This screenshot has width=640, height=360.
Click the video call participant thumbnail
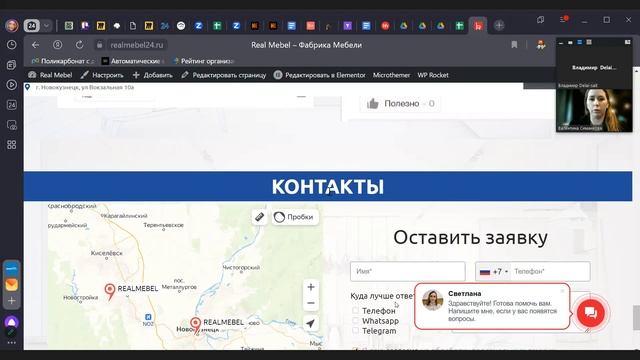[594, 110]
